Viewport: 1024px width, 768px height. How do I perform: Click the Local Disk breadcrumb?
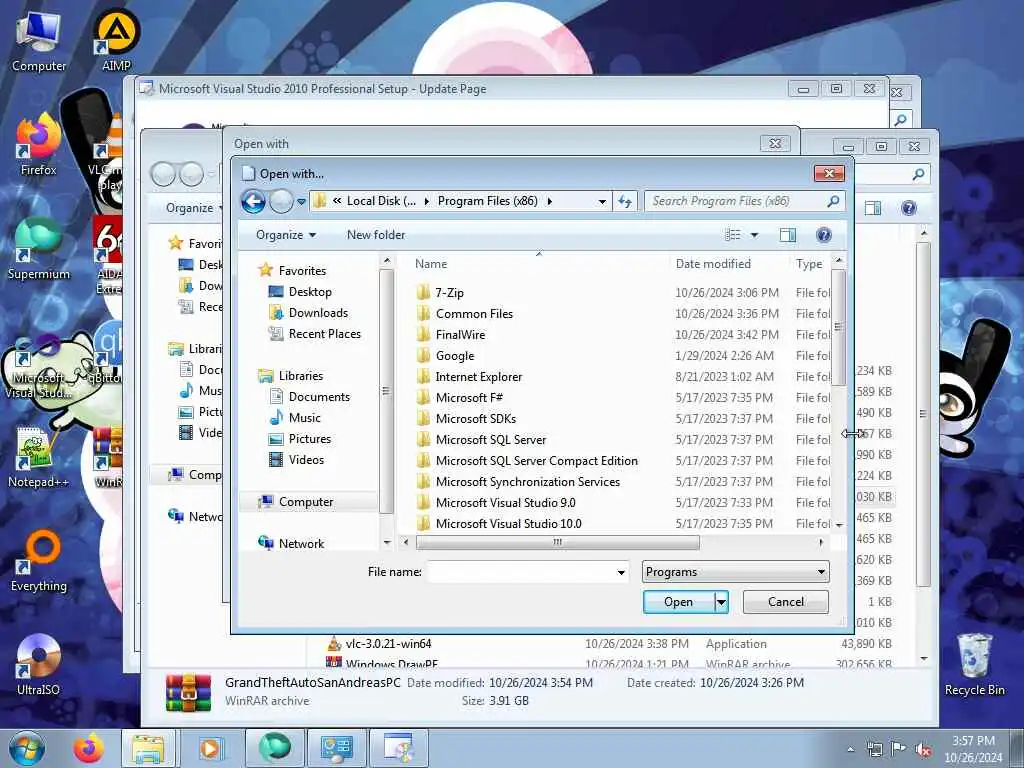point(381,201)
